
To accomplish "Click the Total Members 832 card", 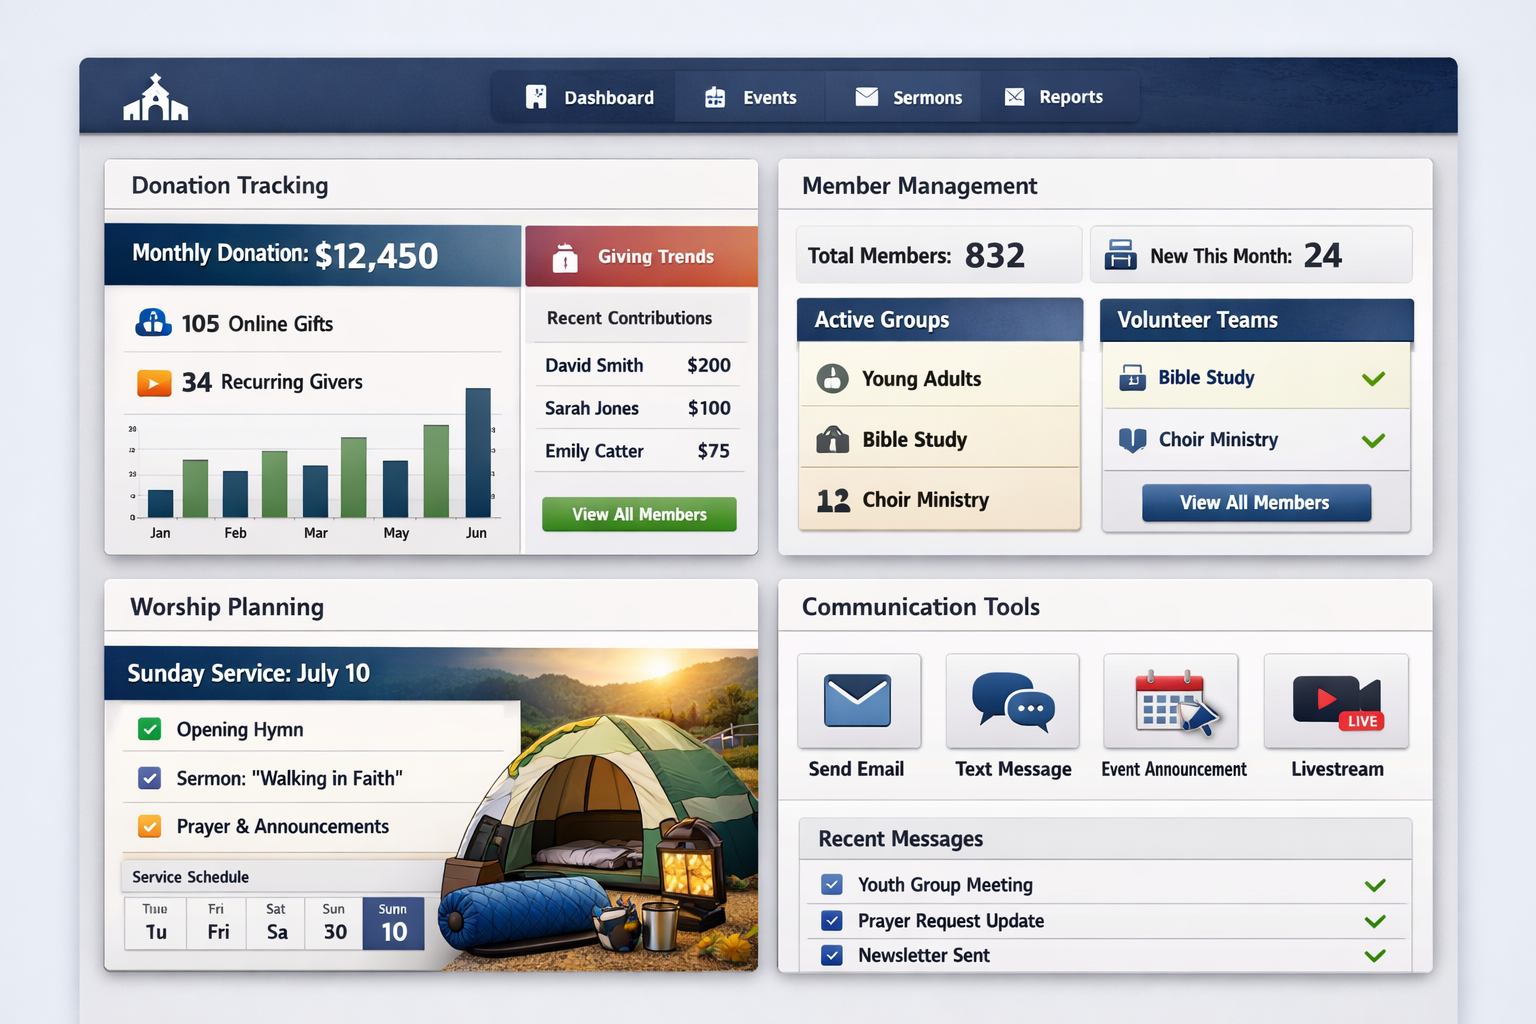I will 939,255.
